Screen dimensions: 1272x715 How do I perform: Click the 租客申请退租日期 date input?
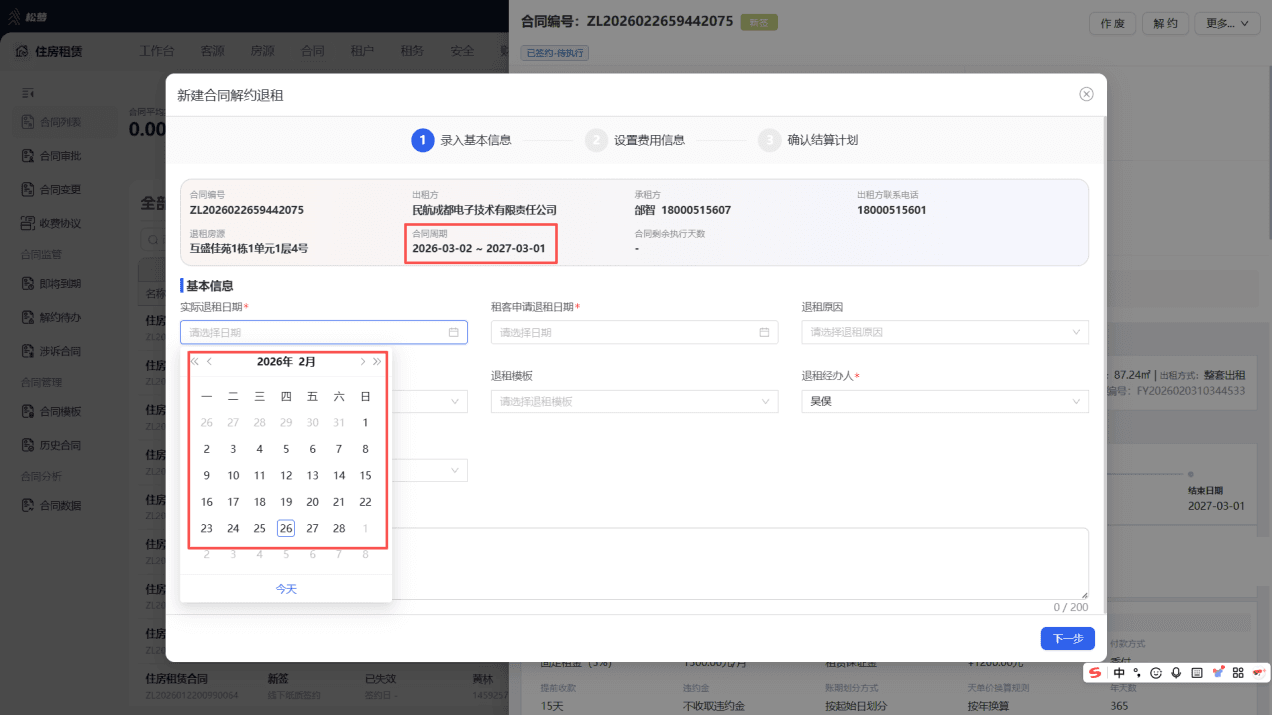634,332
